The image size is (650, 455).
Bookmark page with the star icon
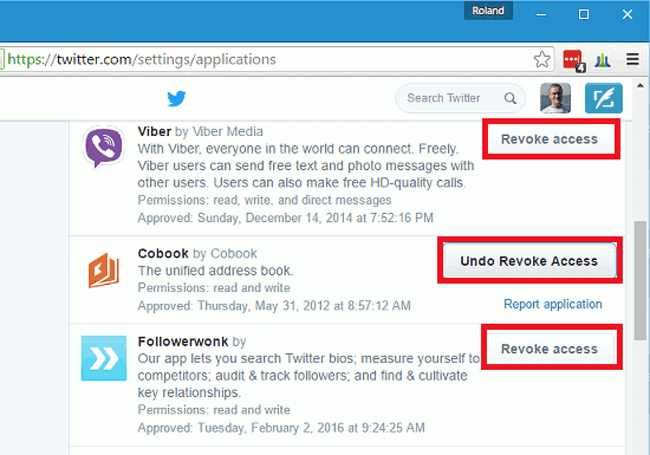click(542, 59)
